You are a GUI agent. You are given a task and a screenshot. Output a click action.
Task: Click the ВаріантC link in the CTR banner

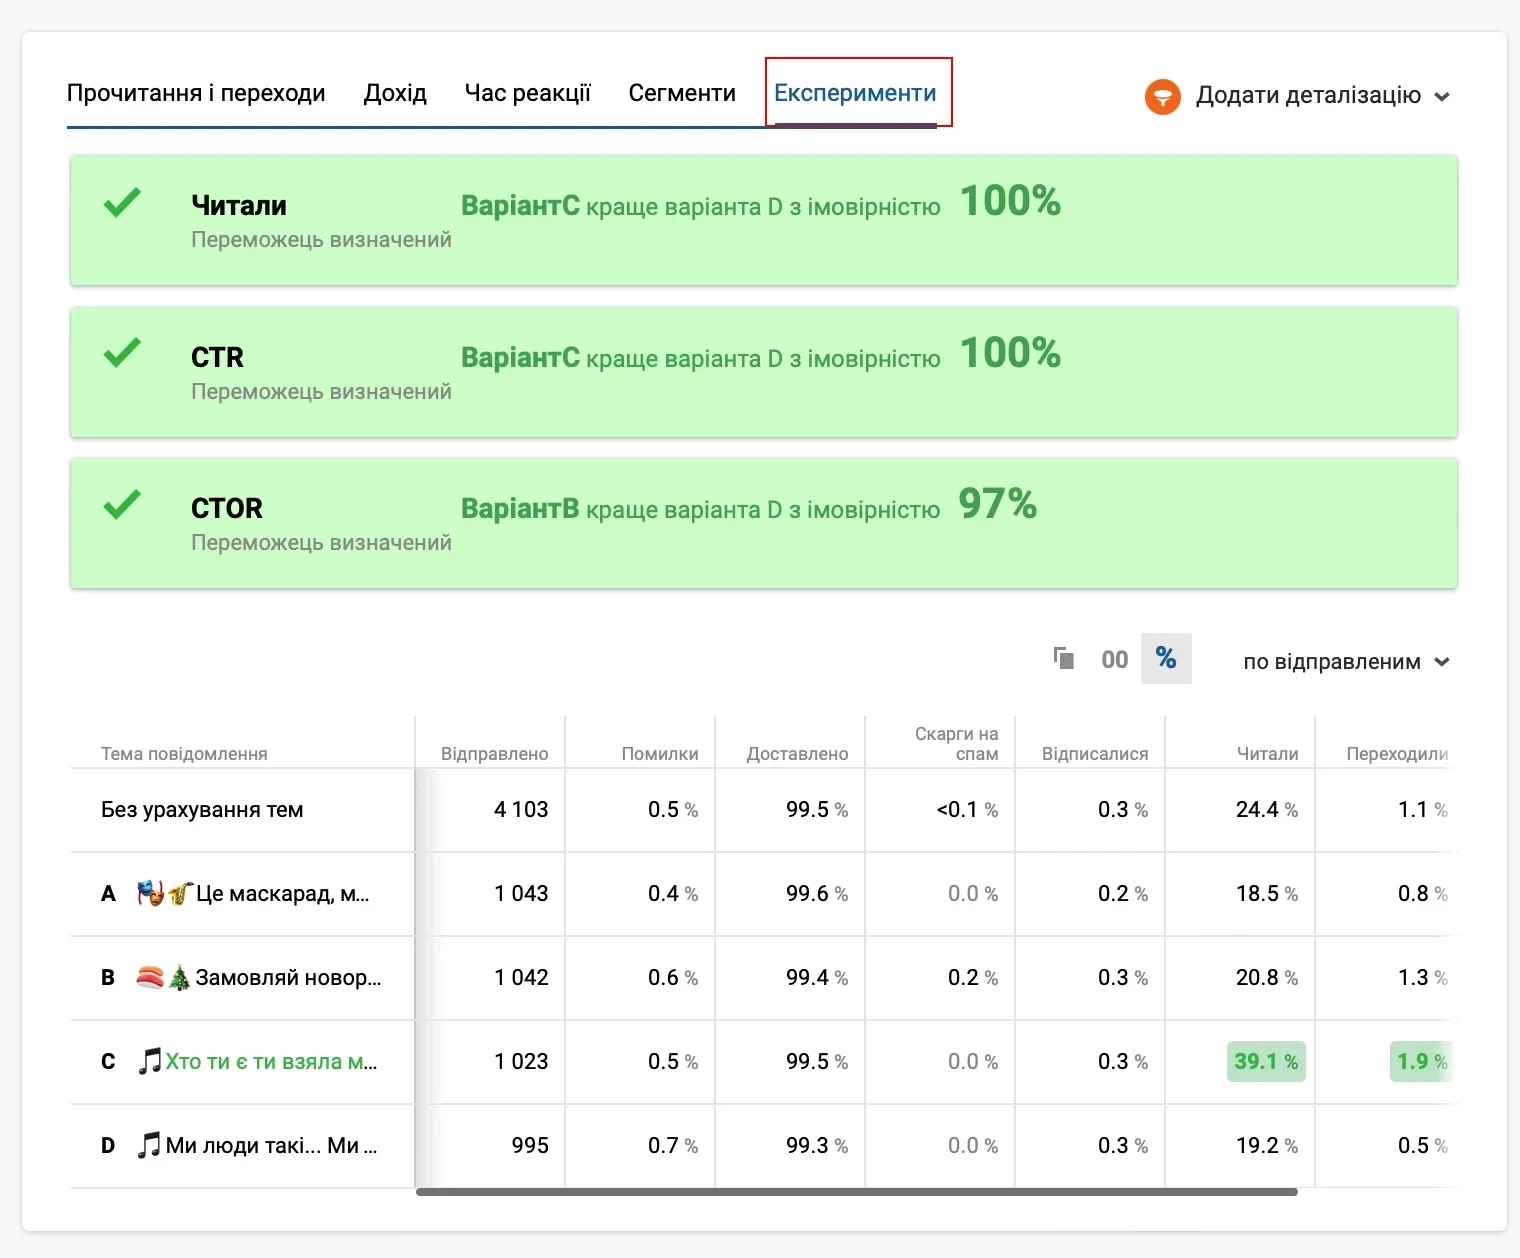(x=520, y=356)
